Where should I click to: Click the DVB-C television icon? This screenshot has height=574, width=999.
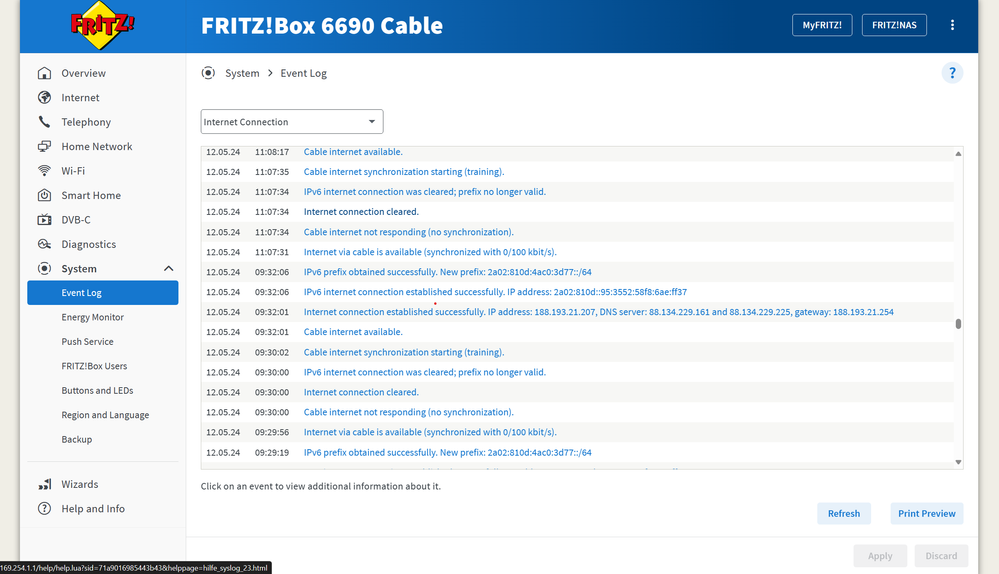click(44, 220)
